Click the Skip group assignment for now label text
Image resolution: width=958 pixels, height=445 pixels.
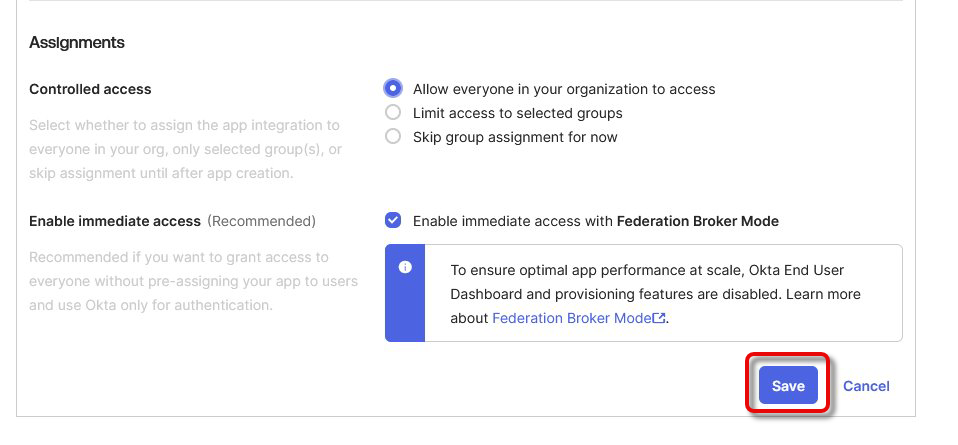[x=515, y=137]
